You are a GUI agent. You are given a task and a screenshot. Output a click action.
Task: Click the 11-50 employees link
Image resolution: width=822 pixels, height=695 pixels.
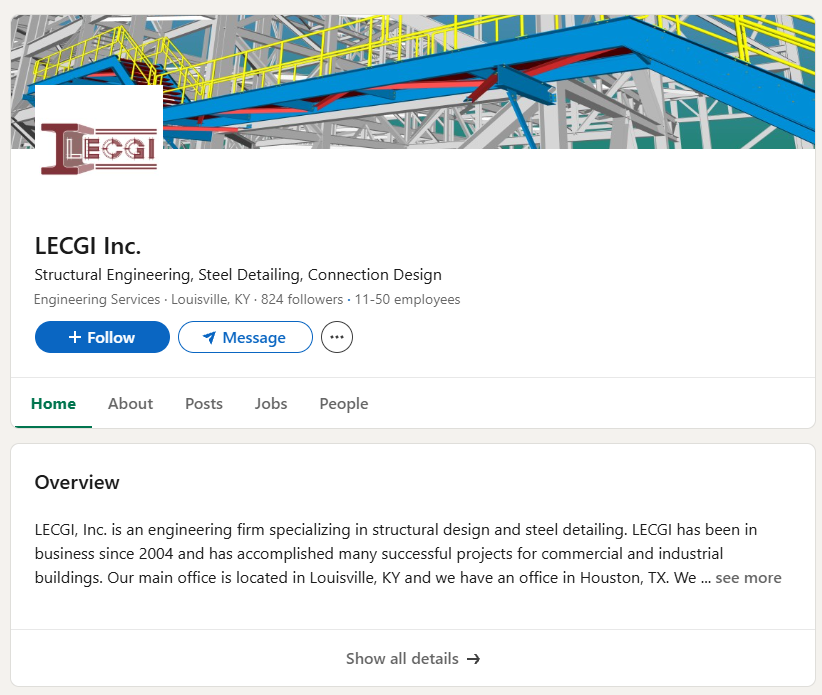point(407,299)
